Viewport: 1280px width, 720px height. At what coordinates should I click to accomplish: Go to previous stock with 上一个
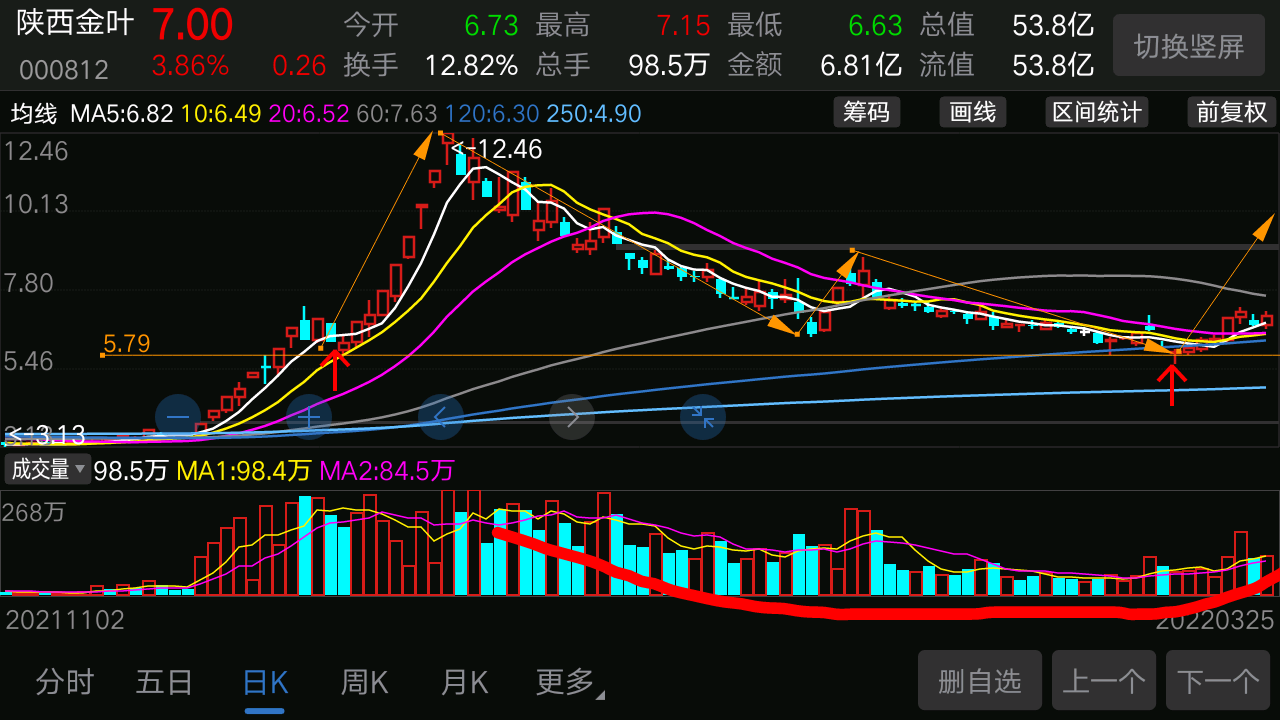point(1103,680)
